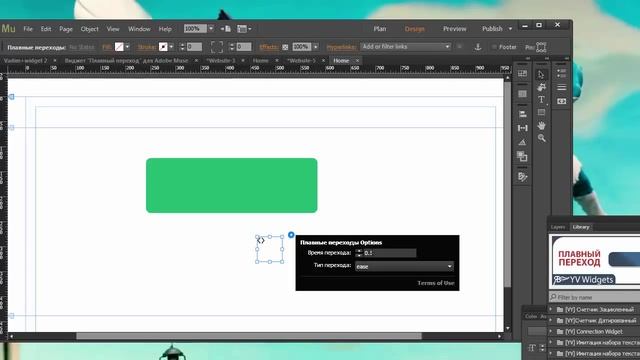Close the active Home document tab
The height and width of the screenshot is (360, 640).
click(x=357, y=60)
